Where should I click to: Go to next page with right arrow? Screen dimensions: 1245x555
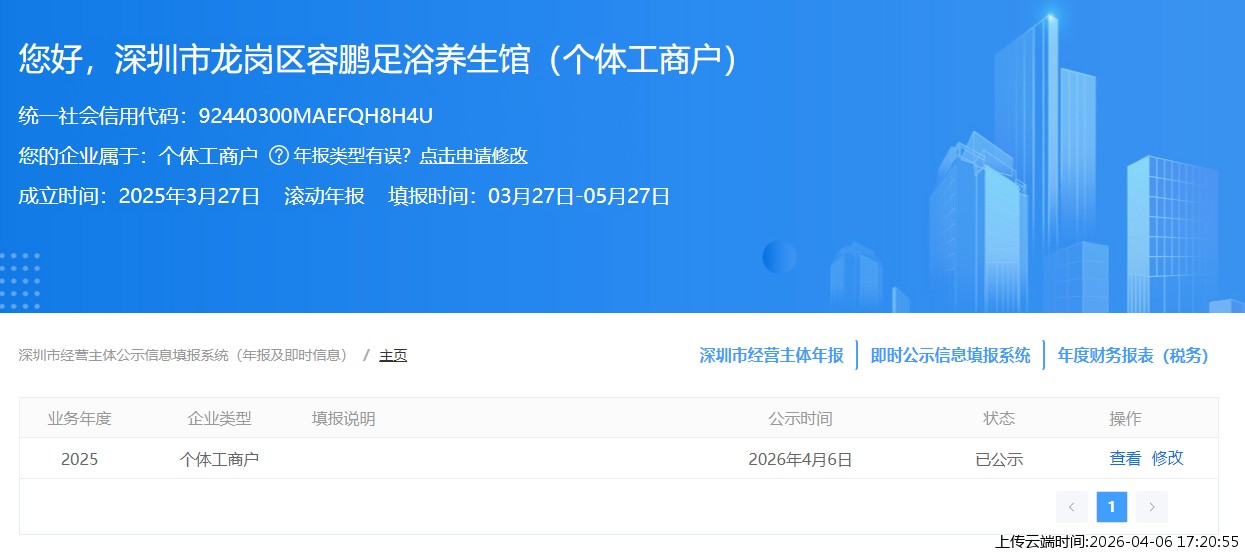point(1152,507)
